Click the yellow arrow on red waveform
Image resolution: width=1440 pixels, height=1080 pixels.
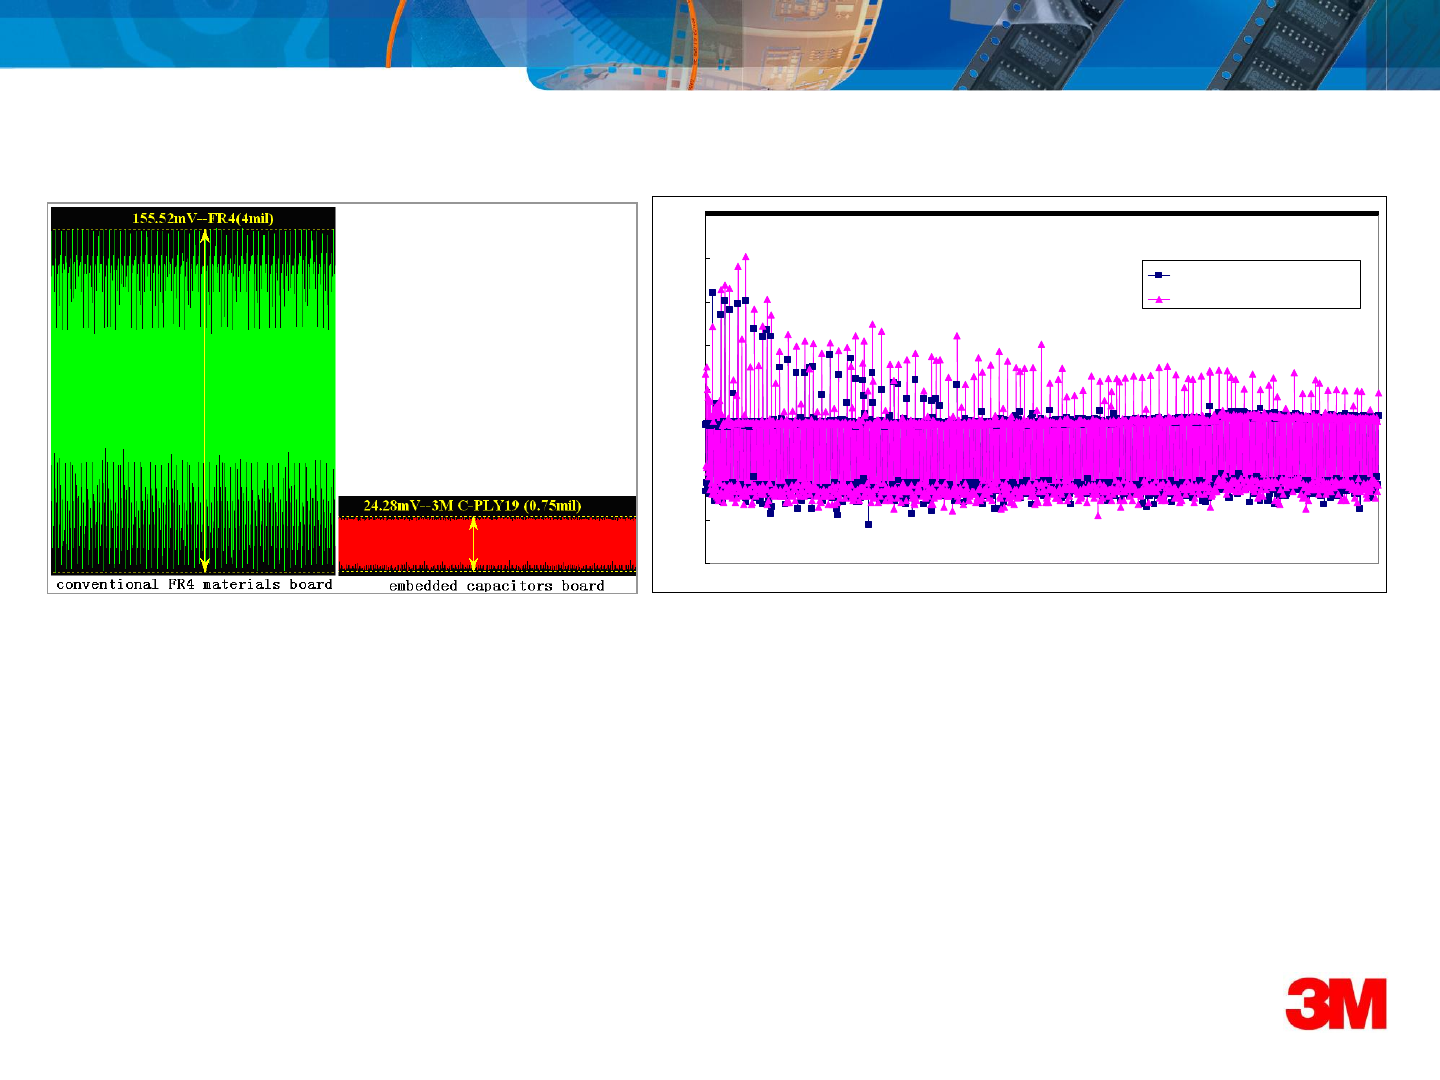(474, 544)
